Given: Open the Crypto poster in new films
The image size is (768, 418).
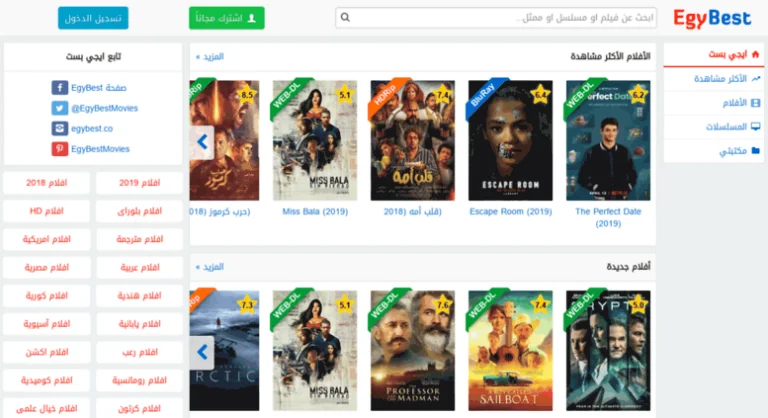Looking at the screenshot, I should click(608, 351).
